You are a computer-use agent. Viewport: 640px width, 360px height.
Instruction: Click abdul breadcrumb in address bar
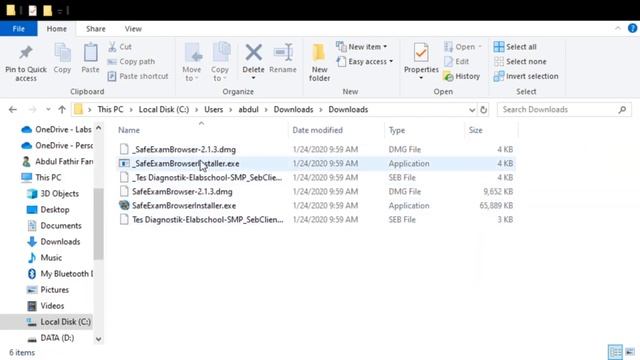(x=249, y=109)
